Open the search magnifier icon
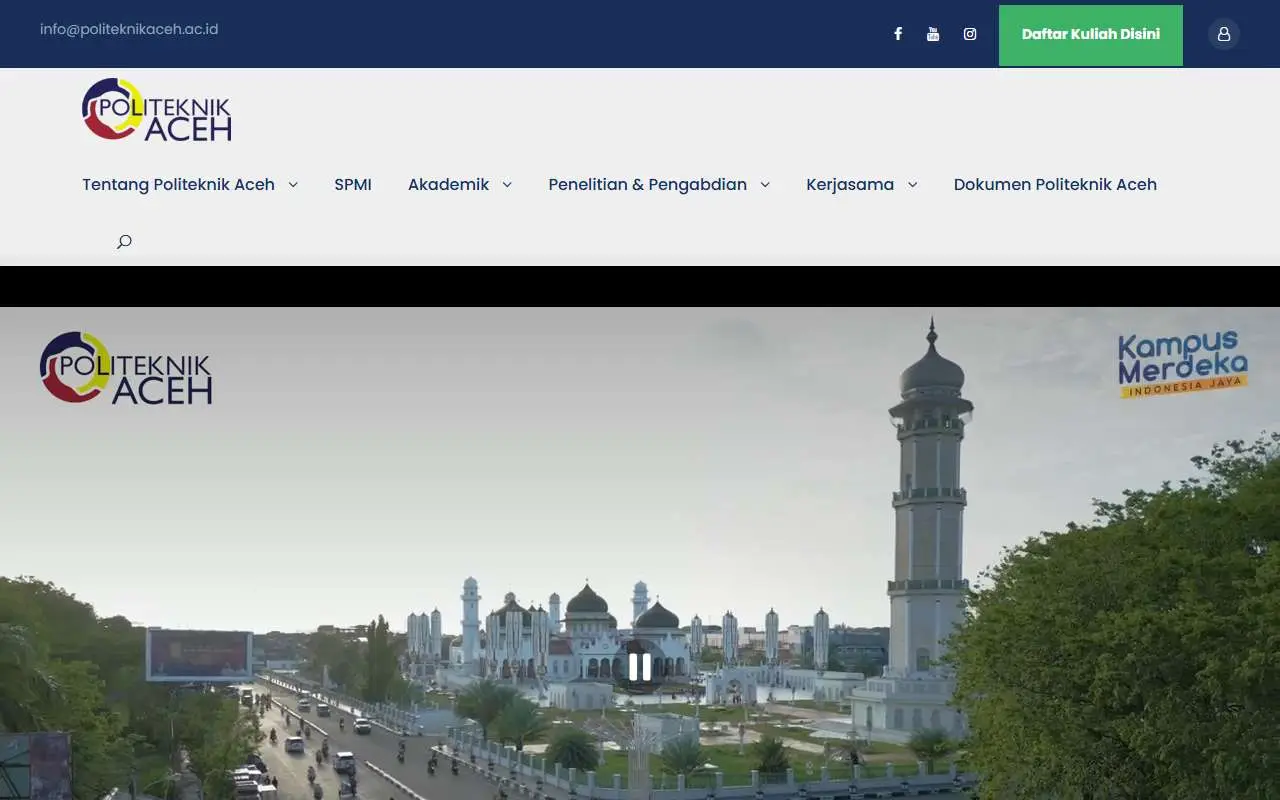This screenshot has height=800, width=1280. point(124,241)
